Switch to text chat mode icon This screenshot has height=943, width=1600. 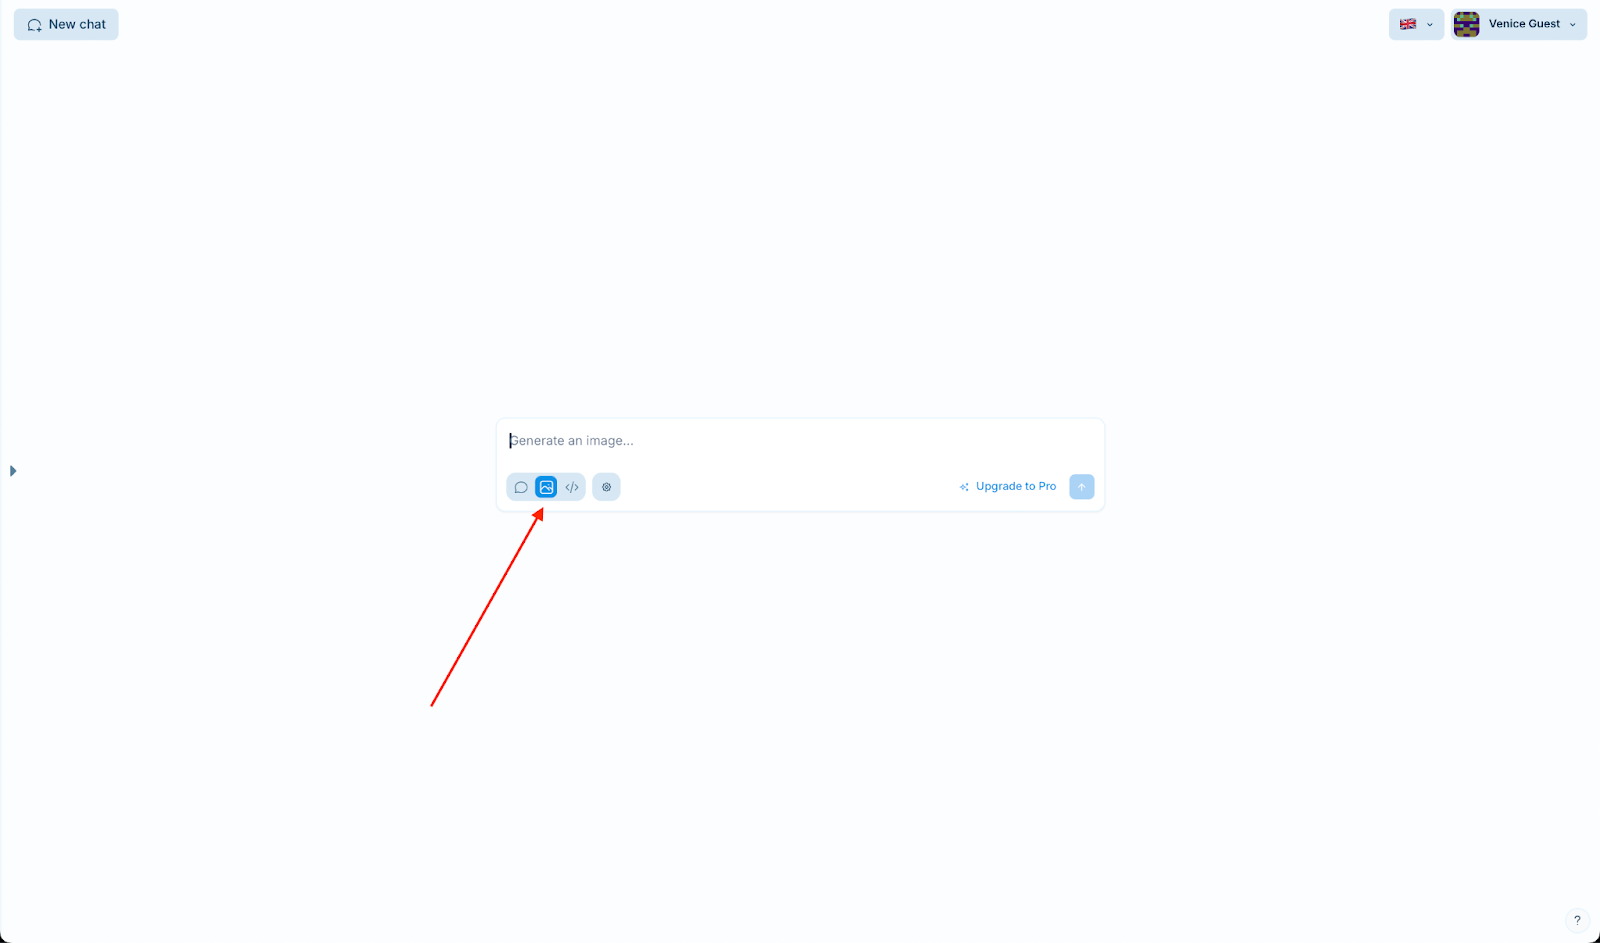click(521, 487)
